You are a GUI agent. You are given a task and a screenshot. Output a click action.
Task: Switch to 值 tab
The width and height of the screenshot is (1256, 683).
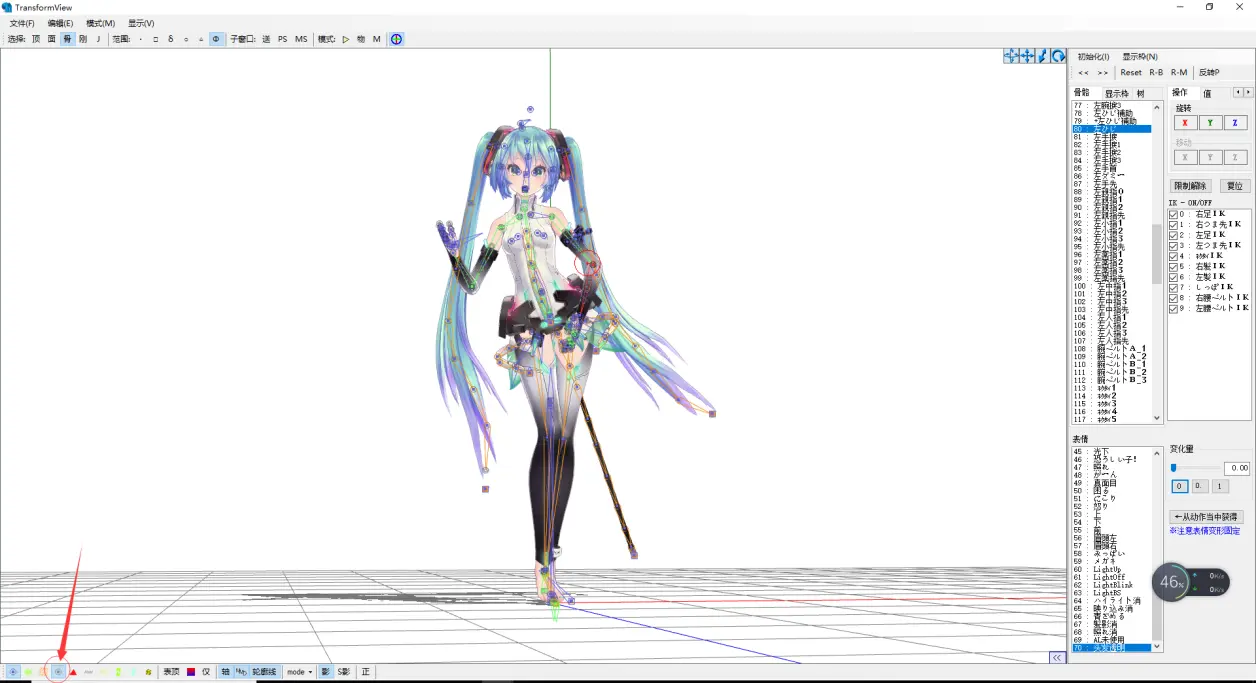coord(1207,93)
